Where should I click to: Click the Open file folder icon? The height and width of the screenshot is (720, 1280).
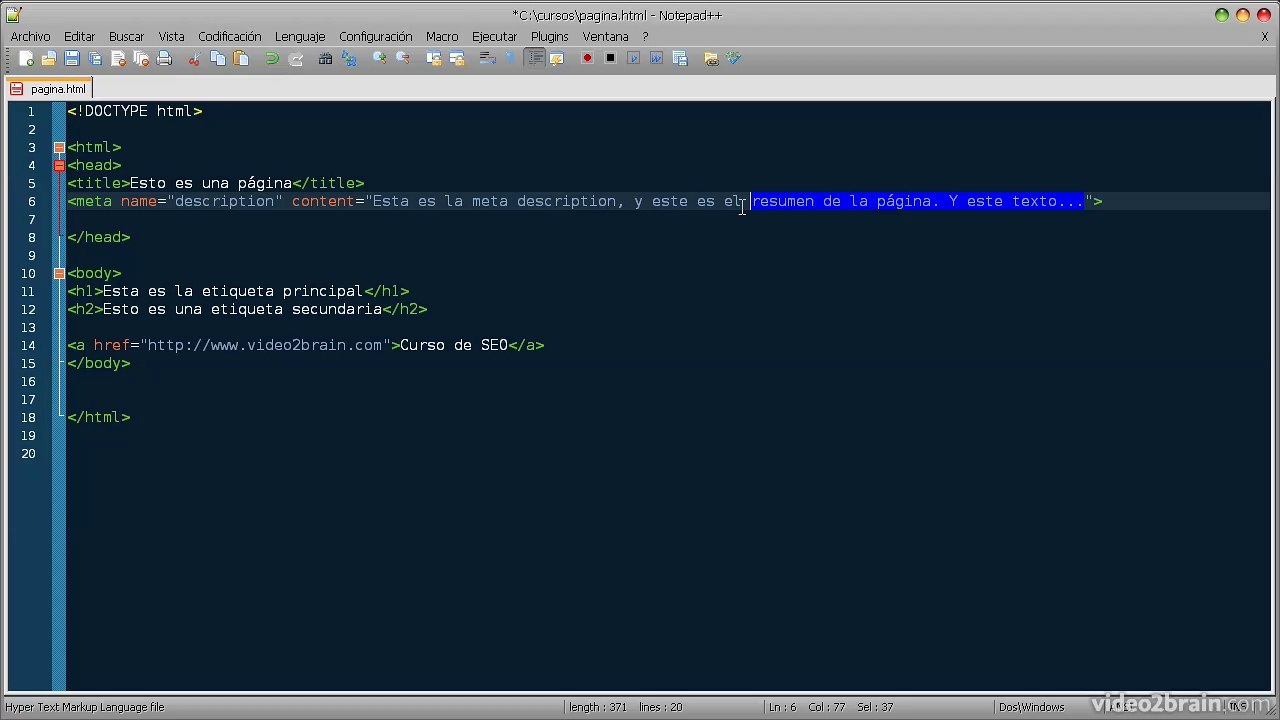click(x=49, y=59)
